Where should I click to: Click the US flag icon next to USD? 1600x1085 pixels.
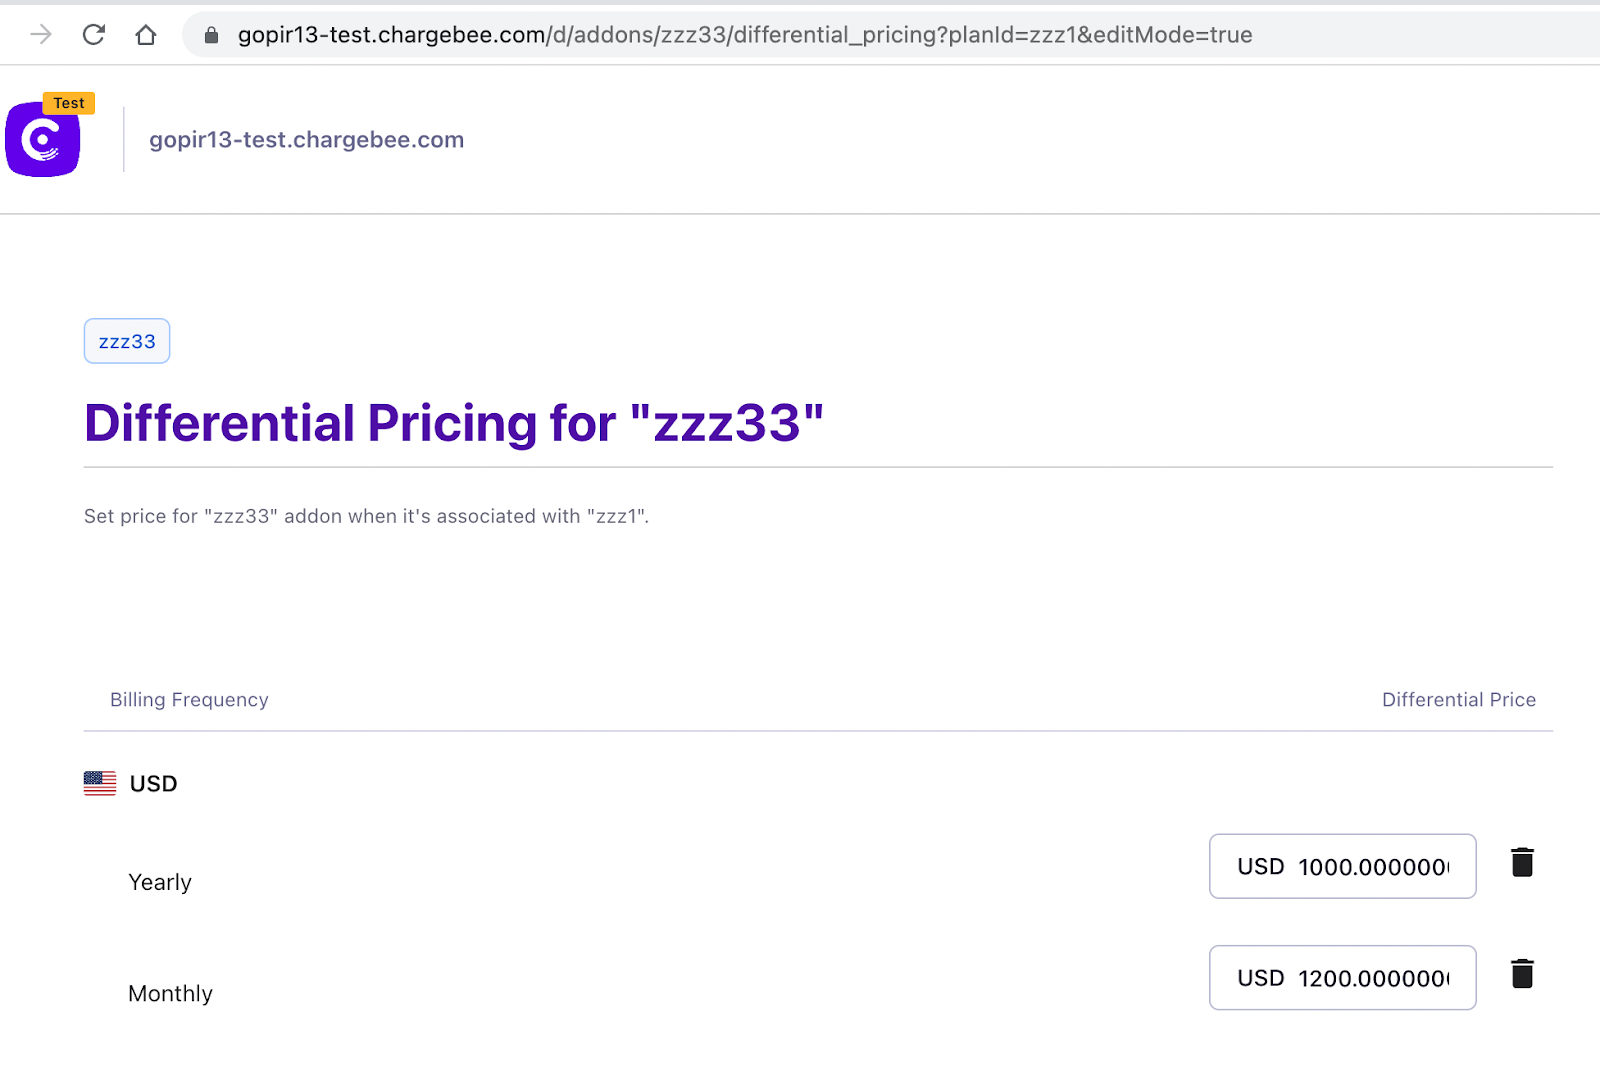point(100,783)
